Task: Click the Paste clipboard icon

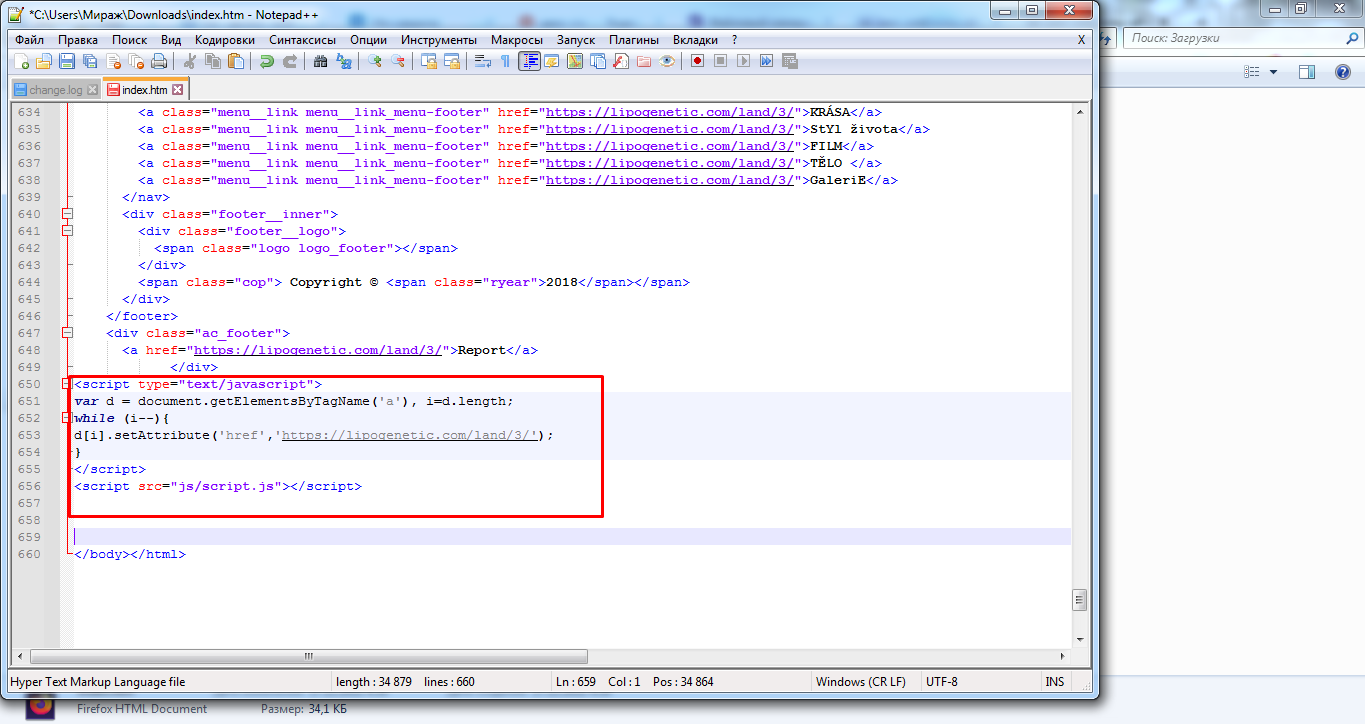Action: point(235,61)
